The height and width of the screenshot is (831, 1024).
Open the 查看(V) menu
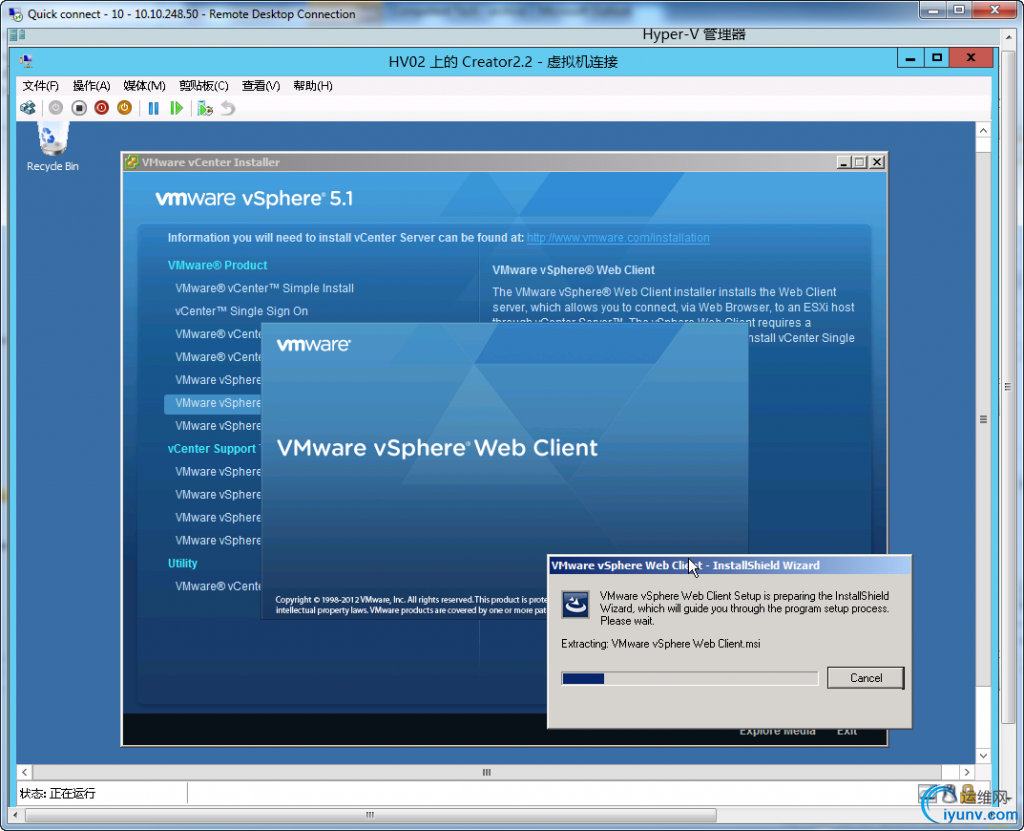261,86
